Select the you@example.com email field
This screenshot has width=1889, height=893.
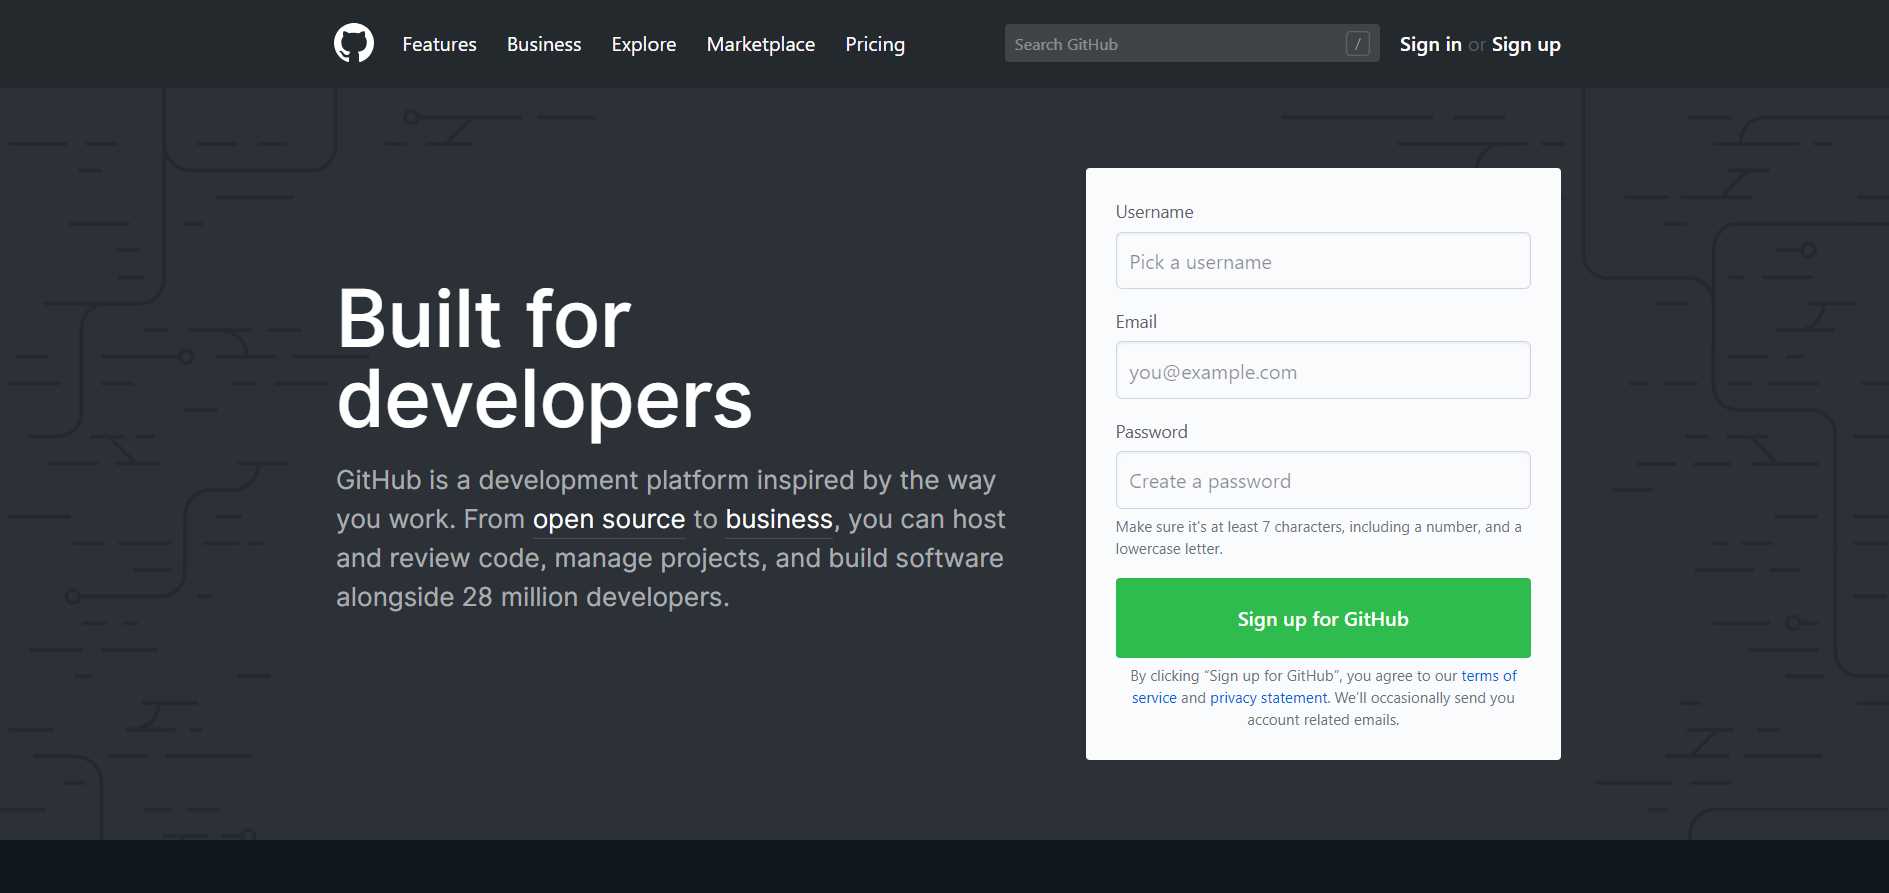1323,371
